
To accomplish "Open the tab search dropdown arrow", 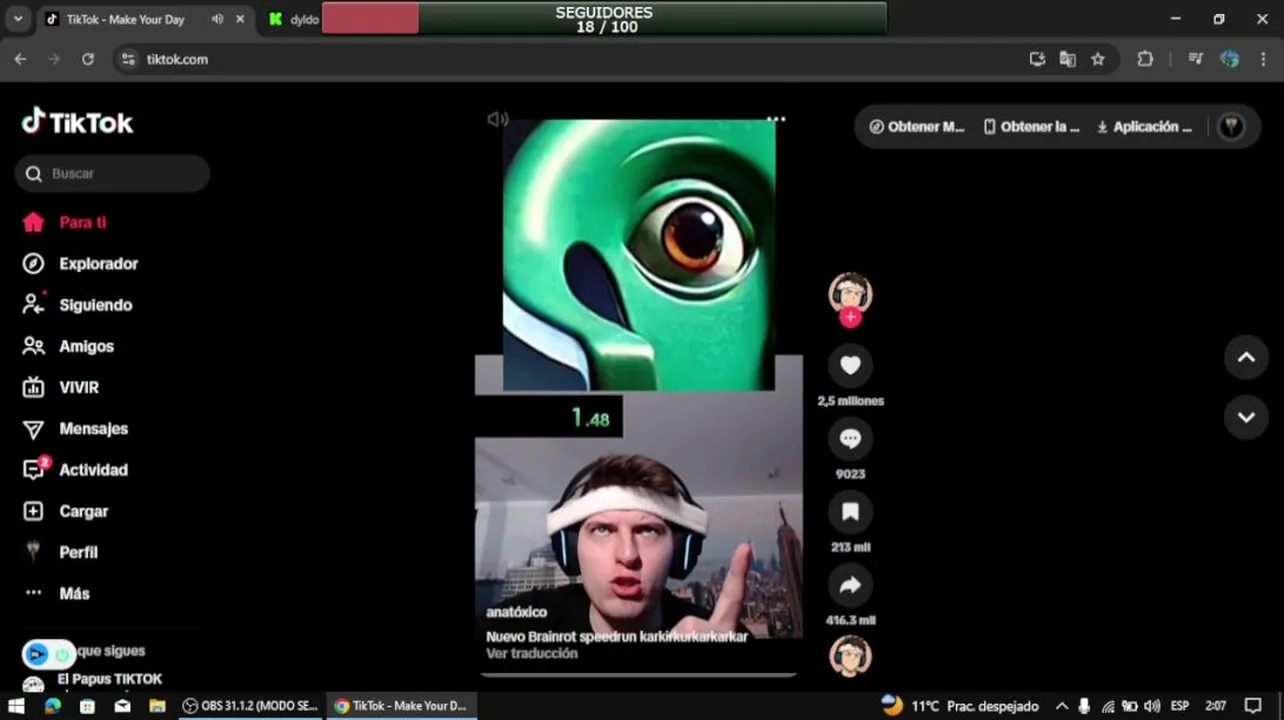I will tap(17, 19).
